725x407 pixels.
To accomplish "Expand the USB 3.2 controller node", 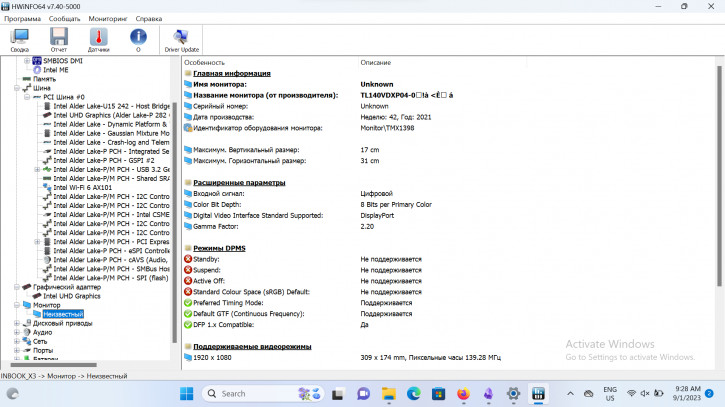I will tap(37, 169).
